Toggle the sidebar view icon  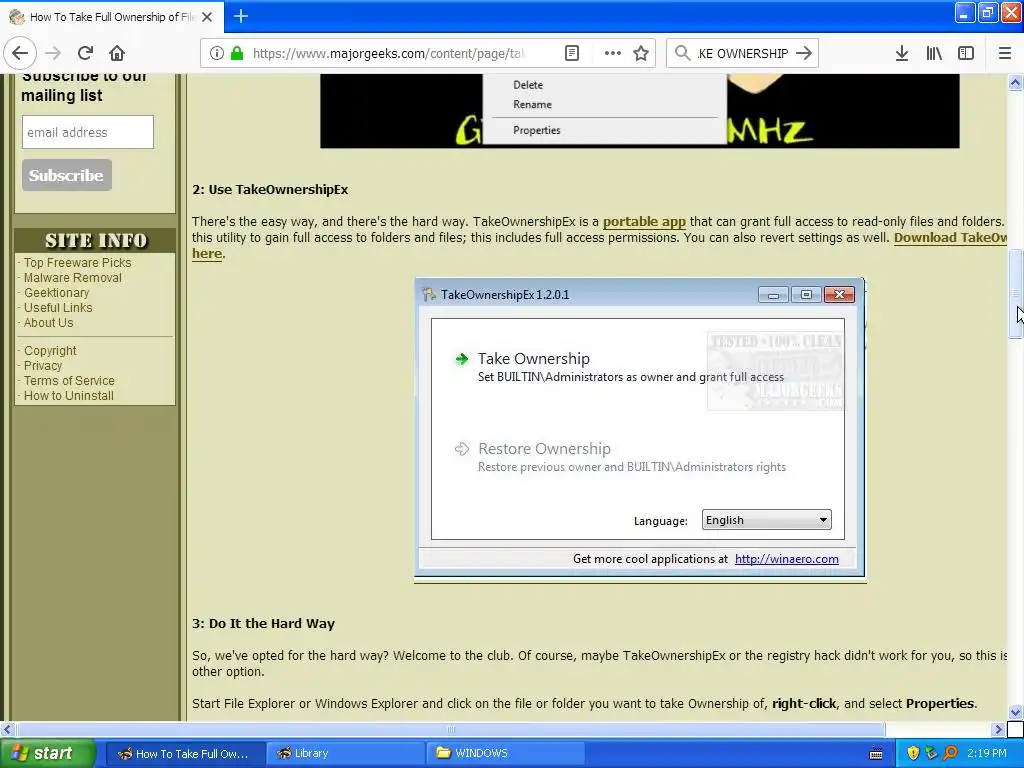point(966,53)
